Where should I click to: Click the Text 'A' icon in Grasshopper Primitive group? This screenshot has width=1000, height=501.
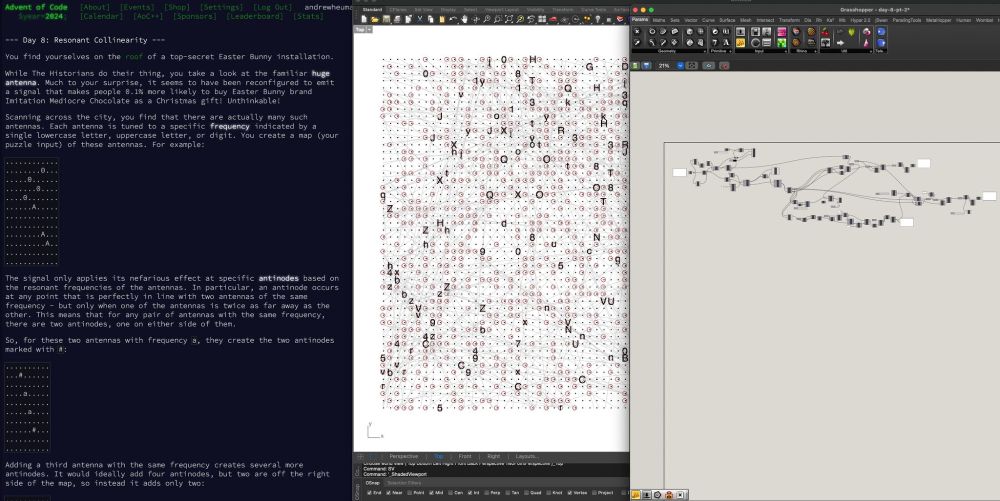[726, 43]
